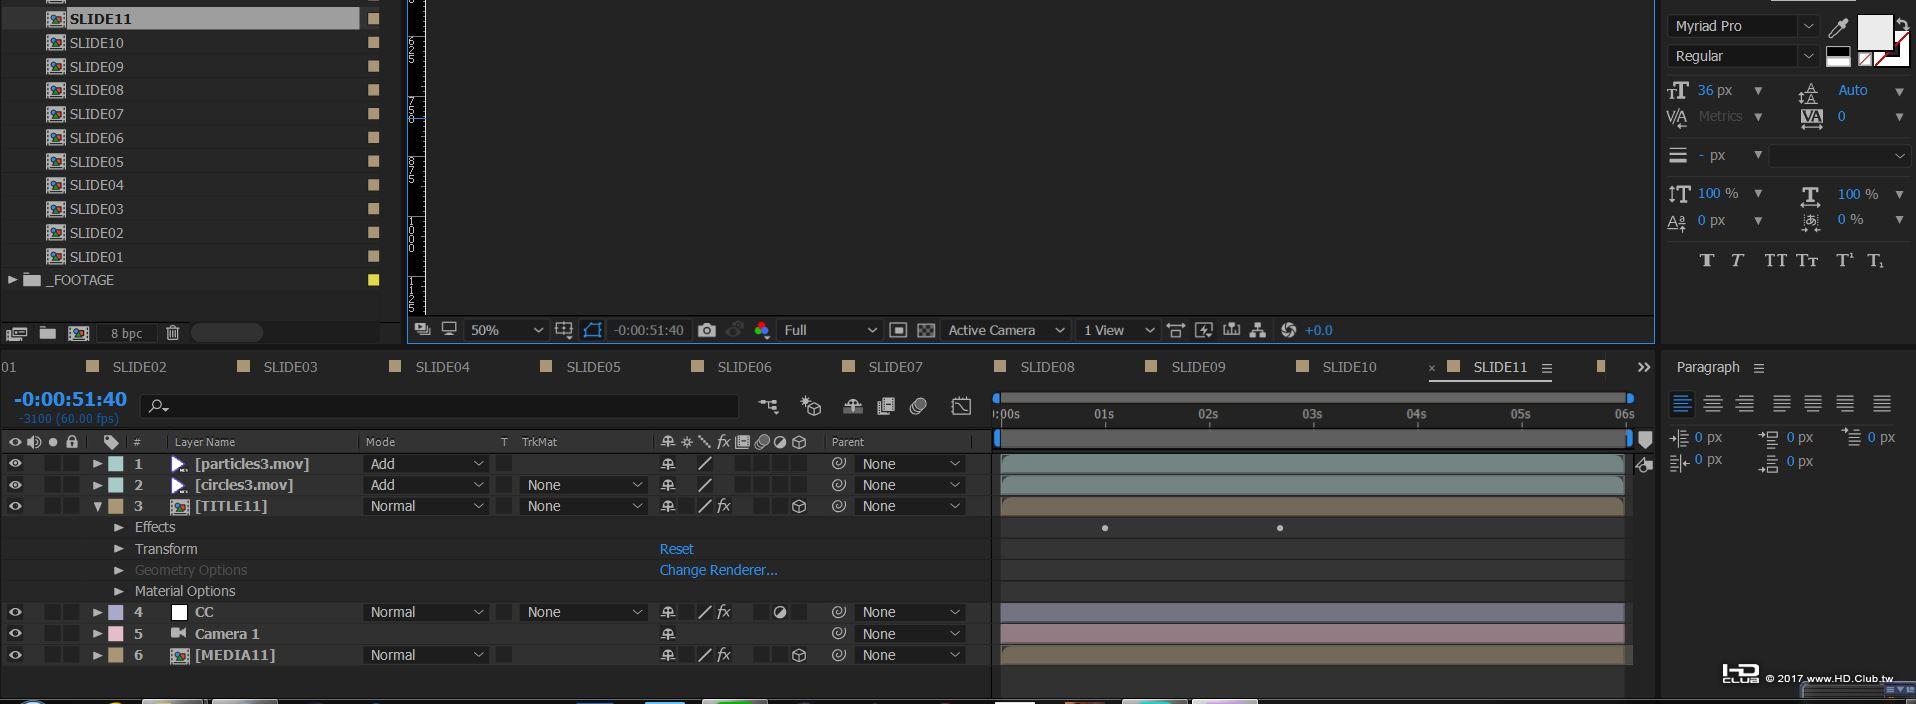The image size is (1916, 704).
Task: Click the Change Renderer link
Action: point(718,570)
